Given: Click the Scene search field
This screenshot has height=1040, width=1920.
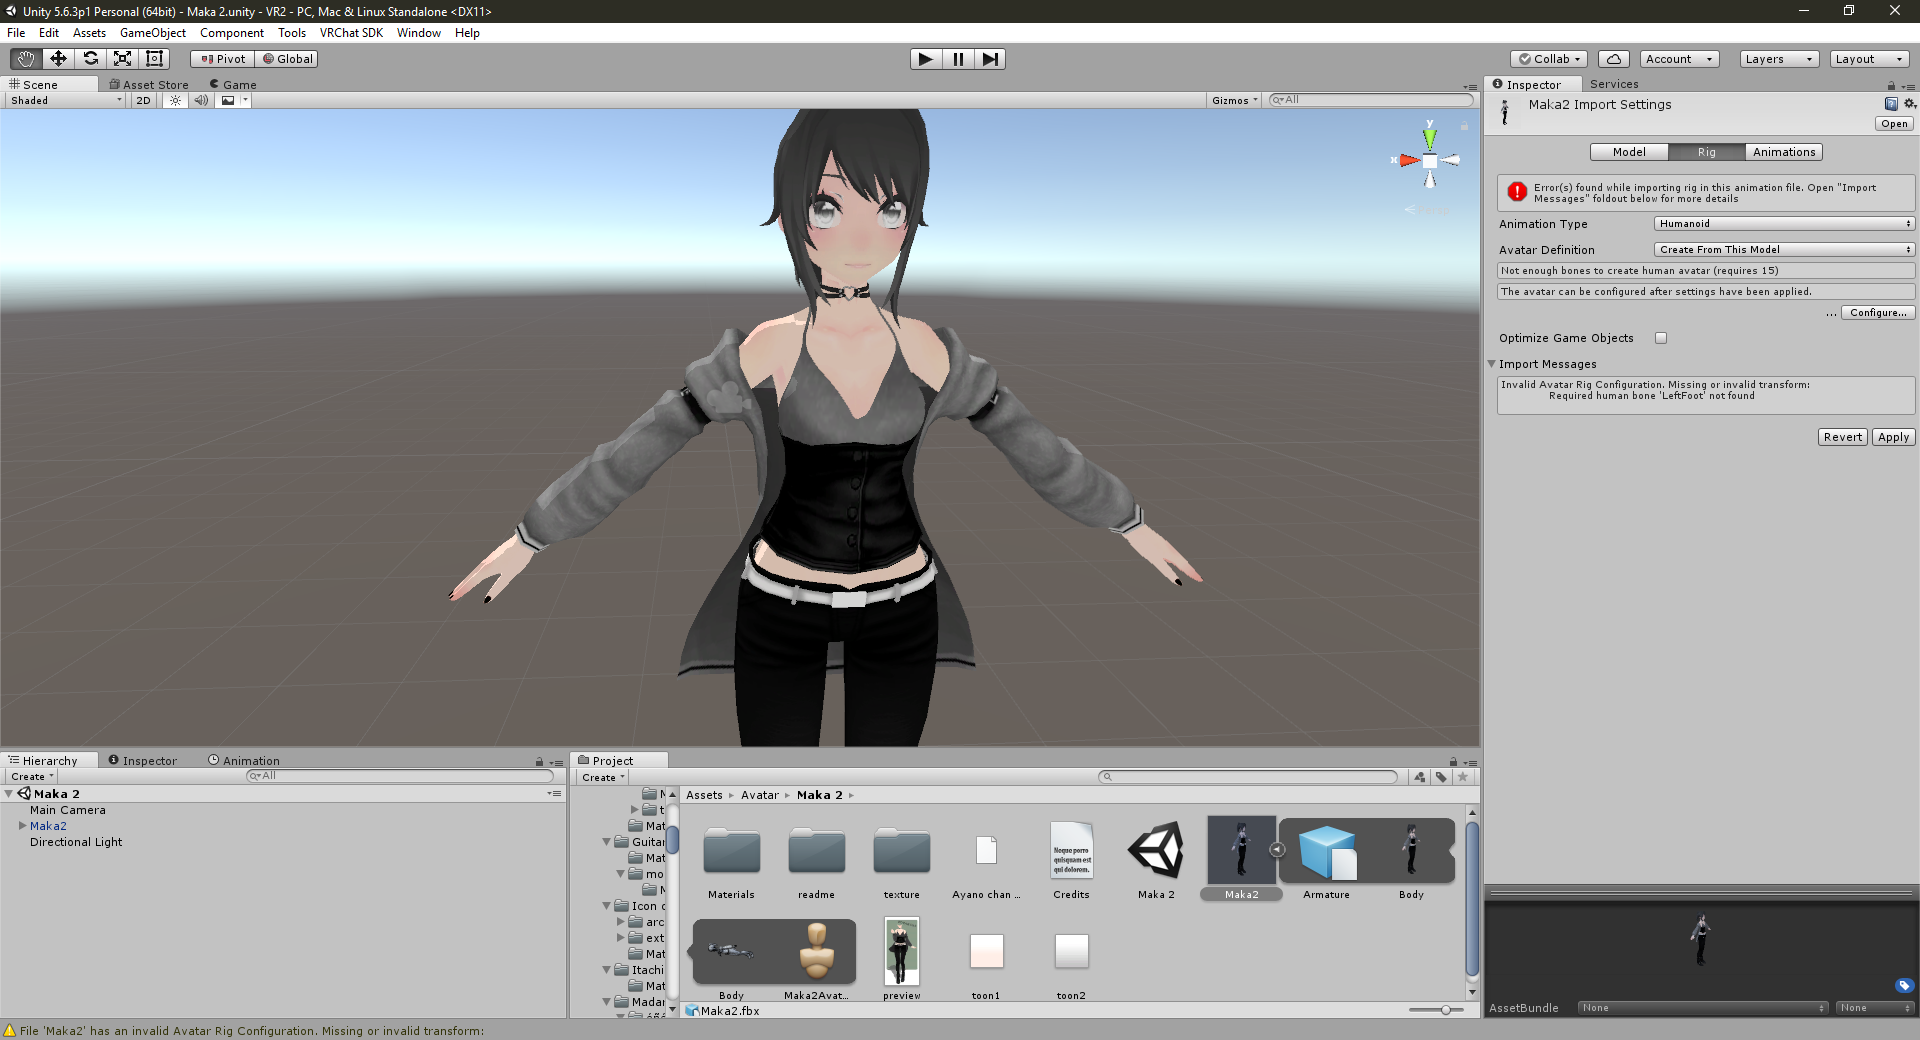Looking at the screenshot, I should point(1371,100).
